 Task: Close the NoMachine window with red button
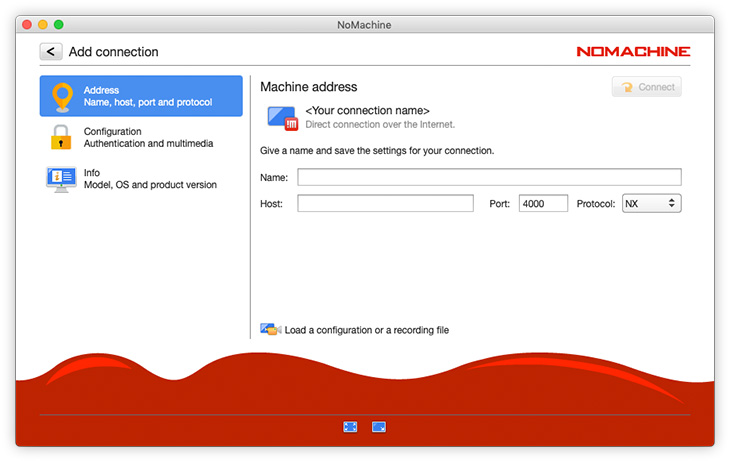click(x=26, y=24)
